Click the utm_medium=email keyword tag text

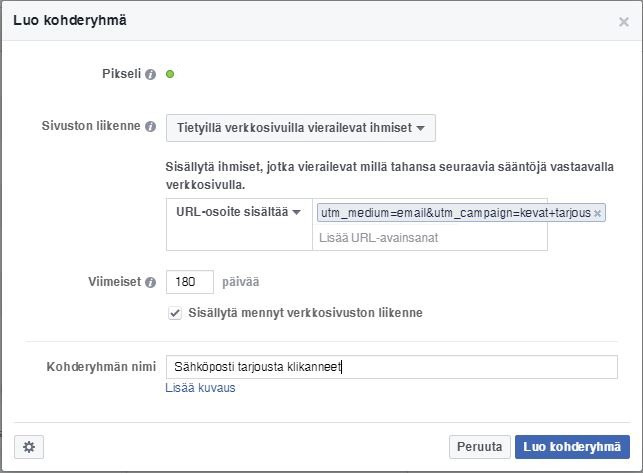click(x=456, y=213)
